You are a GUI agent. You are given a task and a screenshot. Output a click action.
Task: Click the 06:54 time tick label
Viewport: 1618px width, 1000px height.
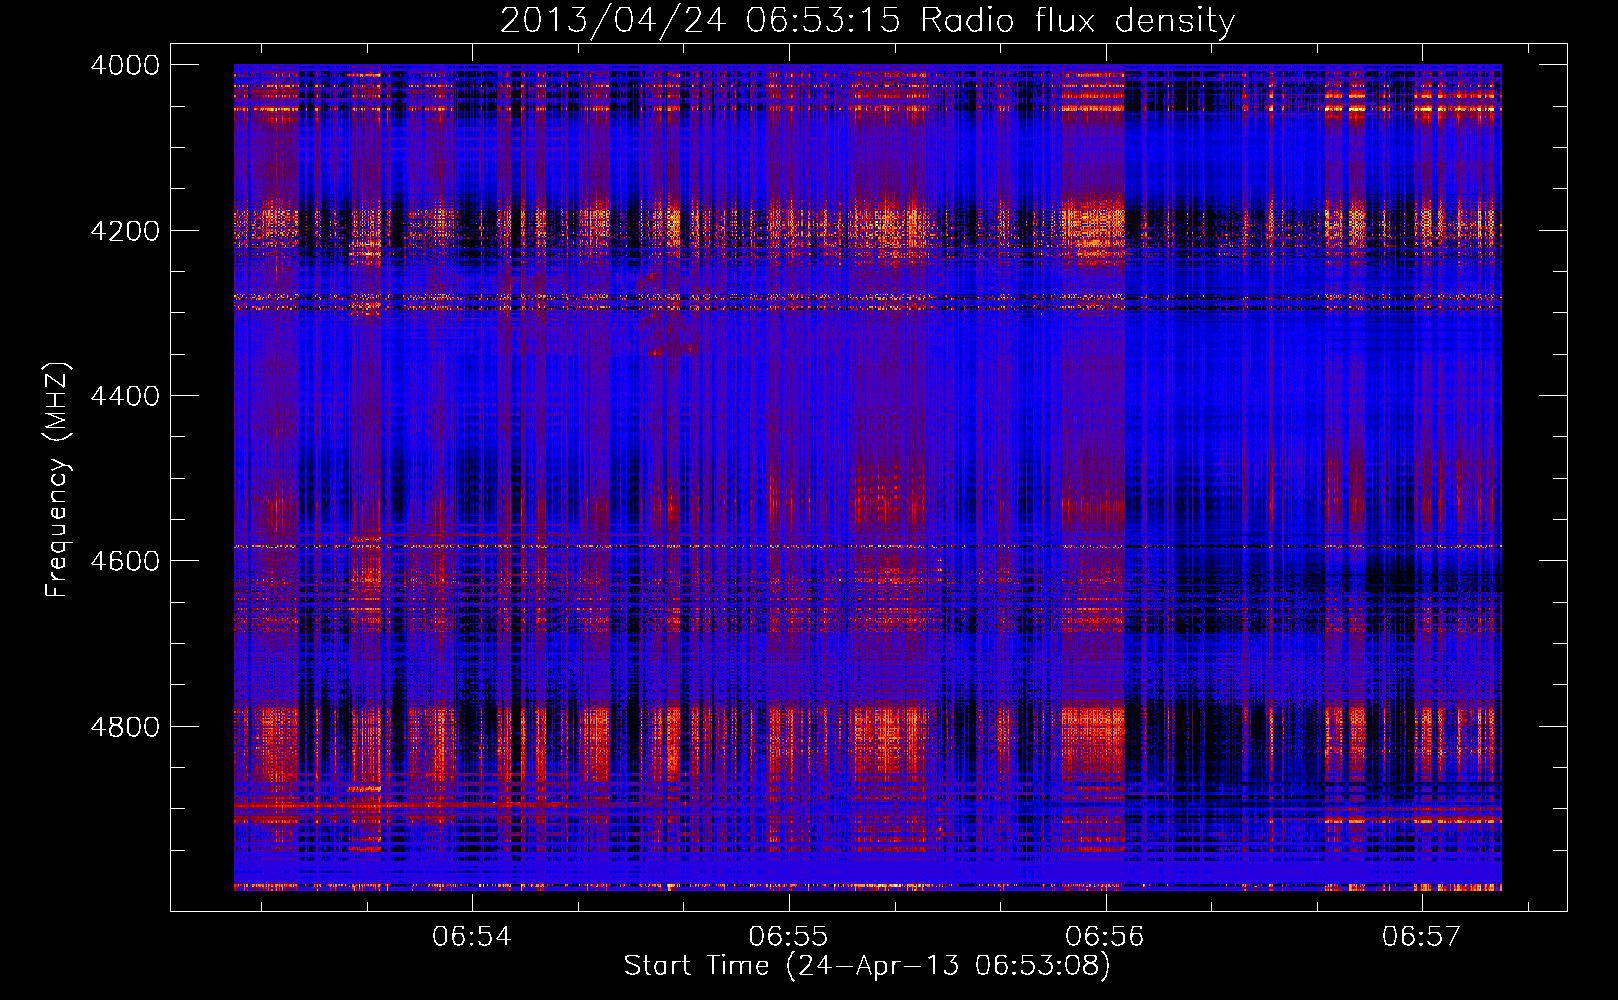tap(472, 936)
